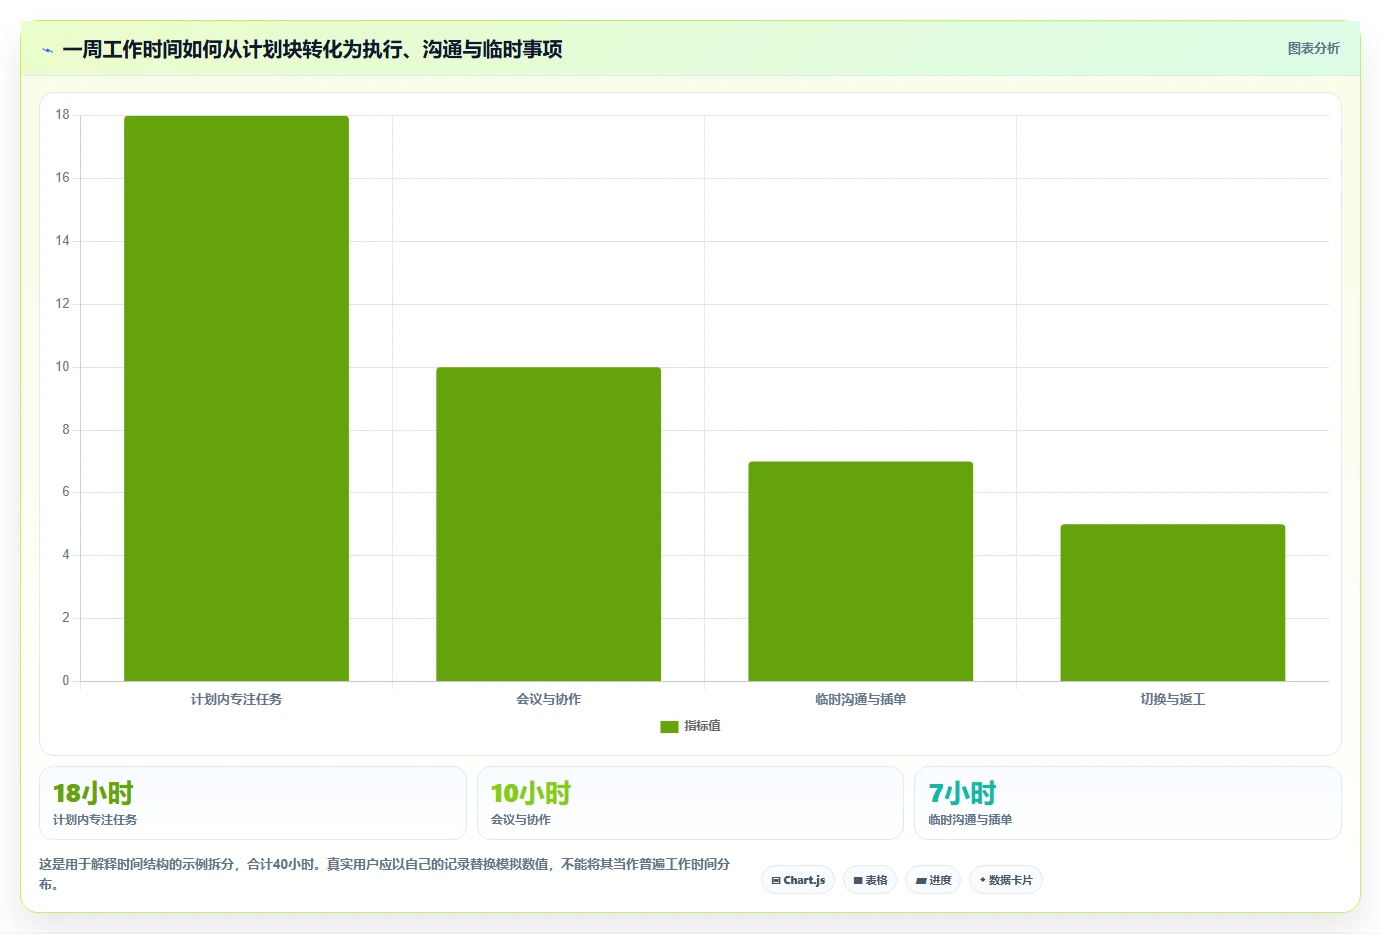Toggle the 指标值 legend color swatch
Viewport: 1381px width, 934px height.
coord(669,727)
